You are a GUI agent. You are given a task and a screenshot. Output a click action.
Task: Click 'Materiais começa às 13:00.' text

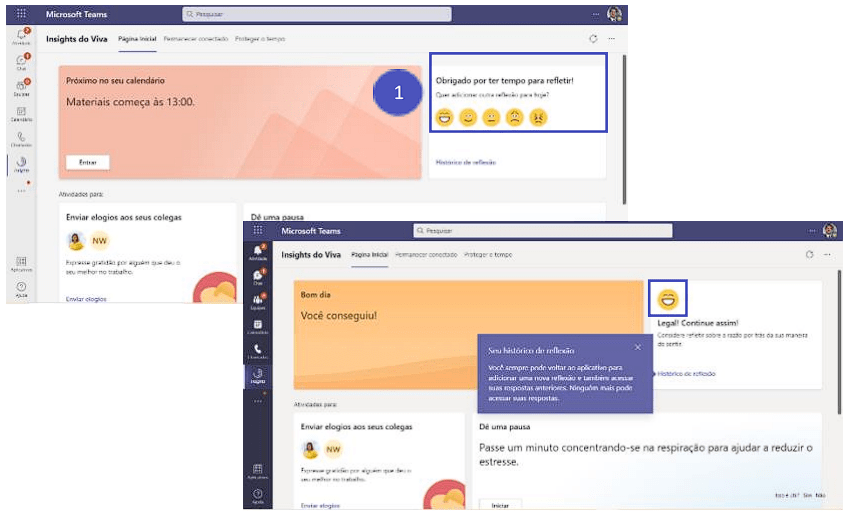(130, 102)
